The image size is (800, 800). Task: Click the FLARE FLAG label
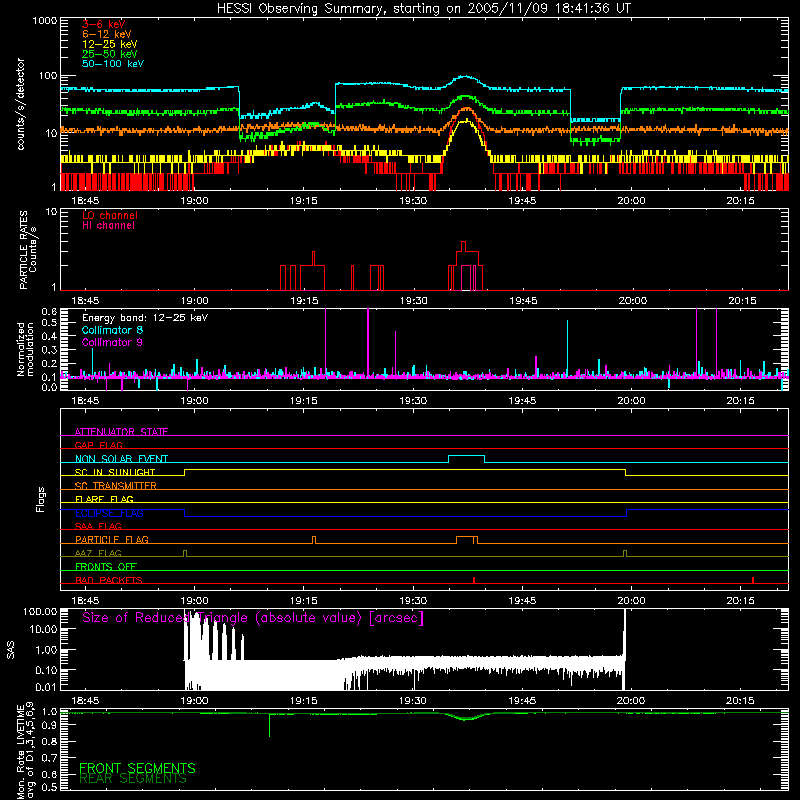104,499
